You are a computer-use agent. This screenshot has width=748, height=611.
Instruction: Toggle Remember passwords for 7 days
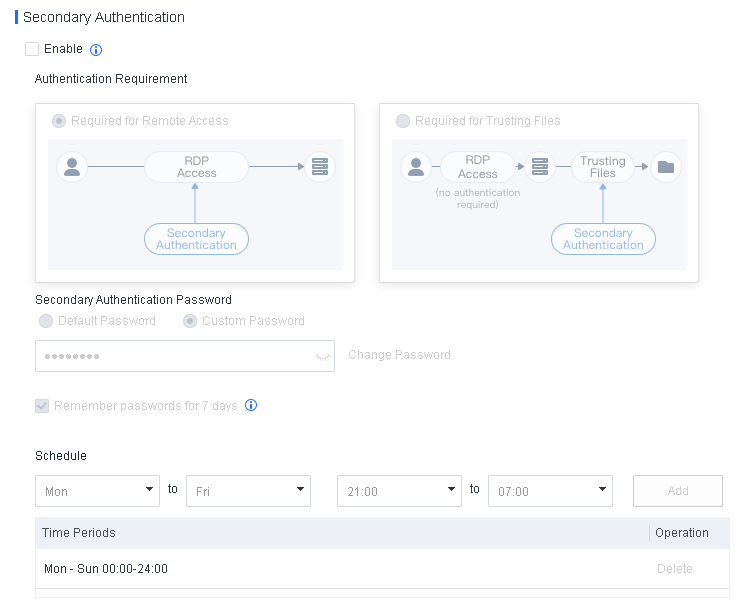pos(42,406)
